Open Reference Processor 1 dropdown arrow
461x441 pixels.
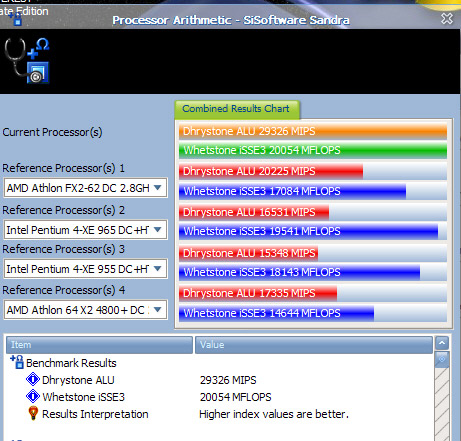(158, 188)
